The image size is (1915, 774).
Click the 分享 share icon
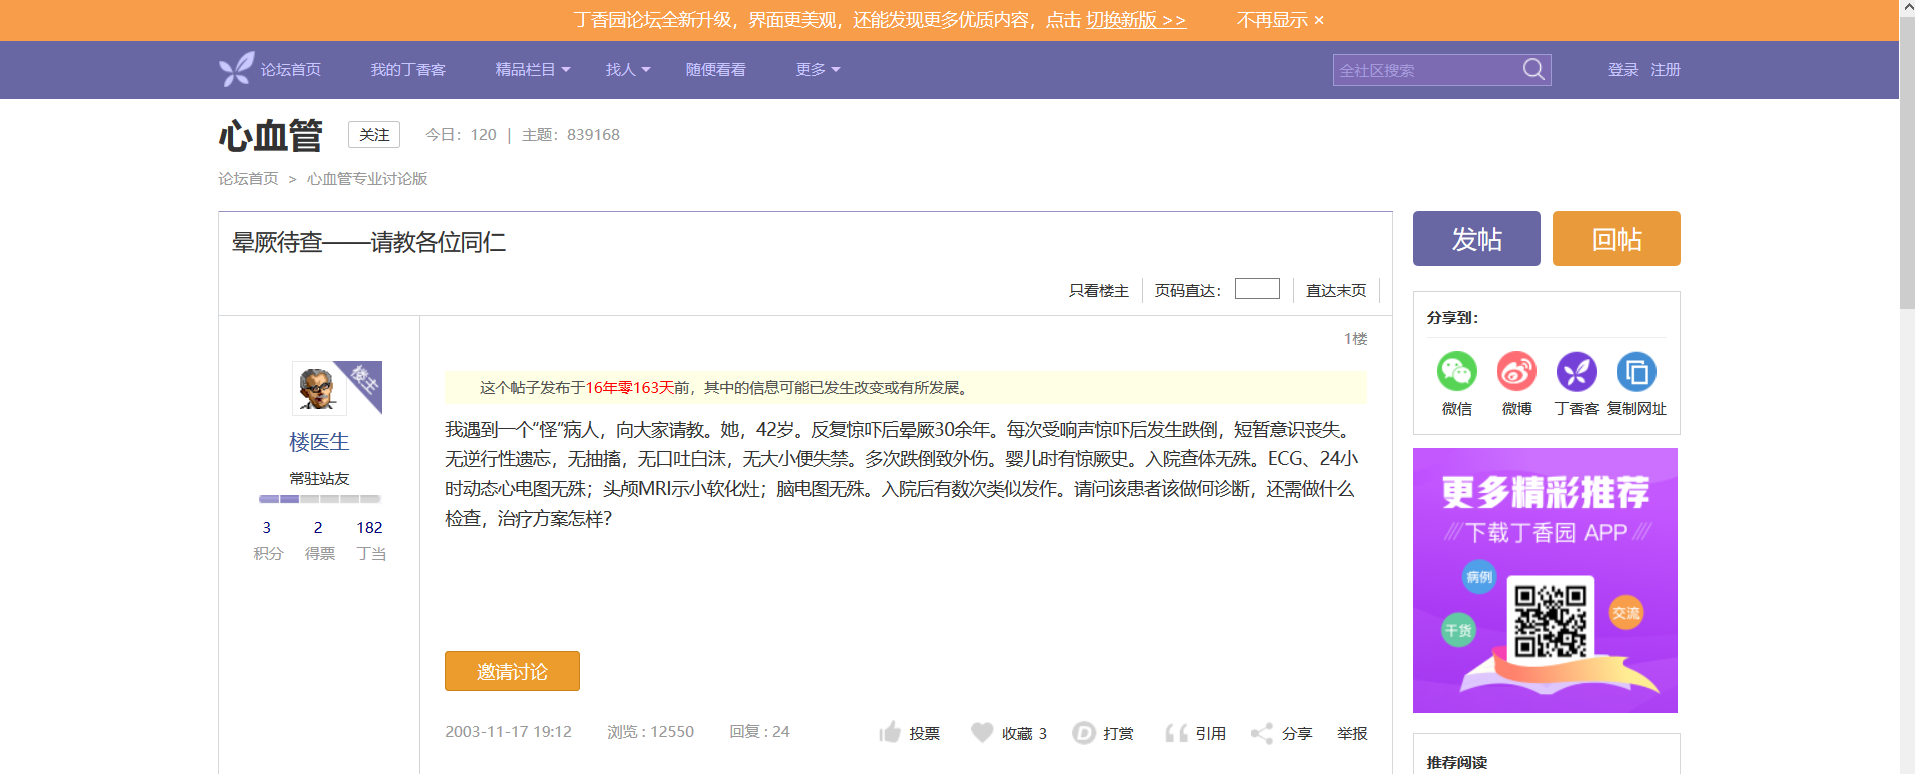coord(1262,733)
